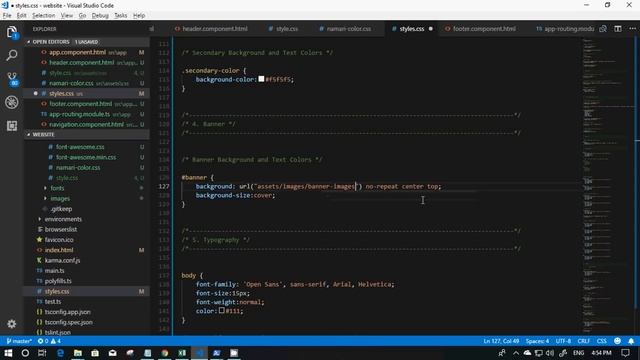640x360 pixels.
Task: Change line endings via CRLF
Action: click(x=584, y=341)
